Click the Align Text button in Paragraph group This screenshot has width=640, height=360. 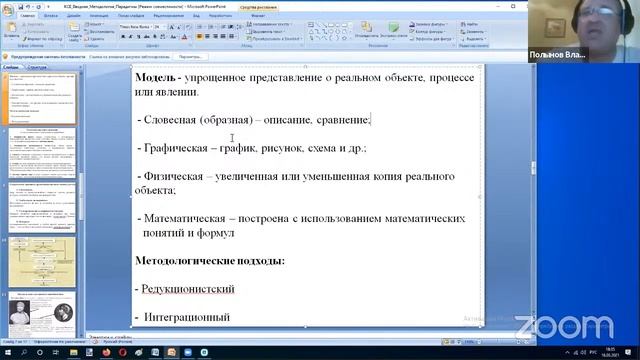[265, 31]
